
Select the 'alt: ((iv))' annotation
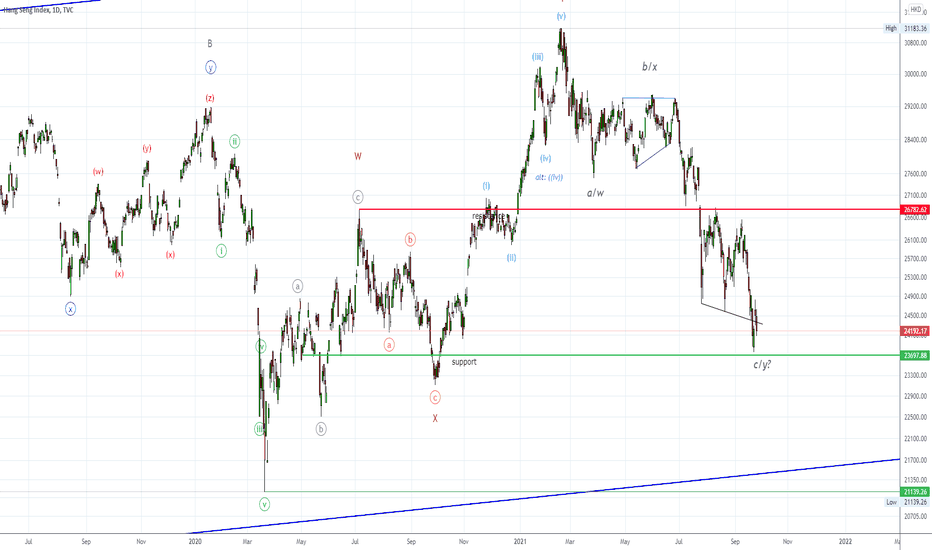pyautogui.click(x=549, y=177)
